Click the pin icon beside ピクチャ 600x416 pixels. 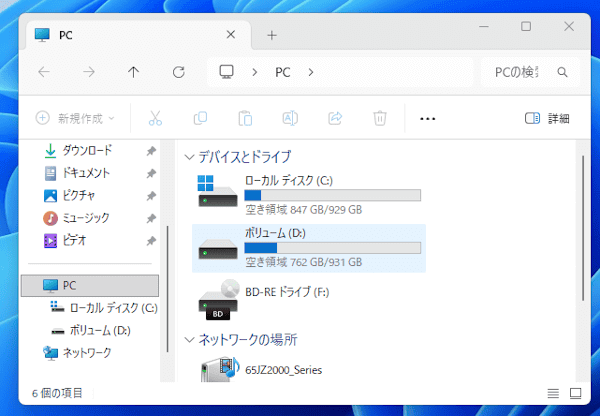pyautogui.click(x=151, y=196)
